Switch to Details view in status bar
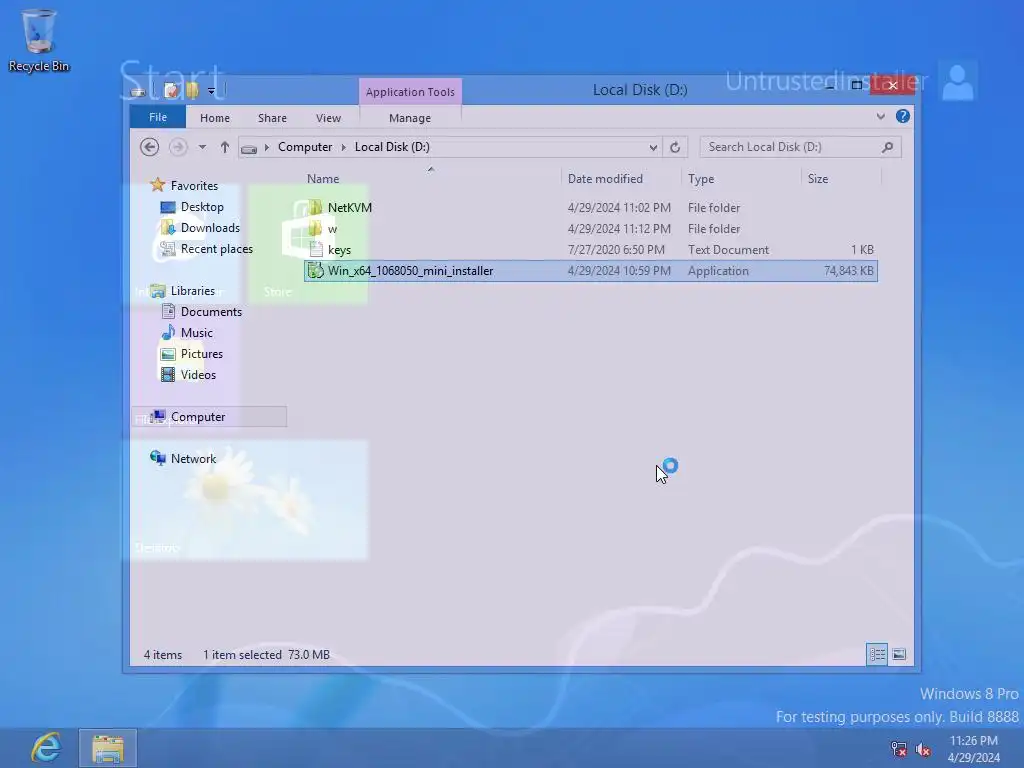 pos(876,654)
